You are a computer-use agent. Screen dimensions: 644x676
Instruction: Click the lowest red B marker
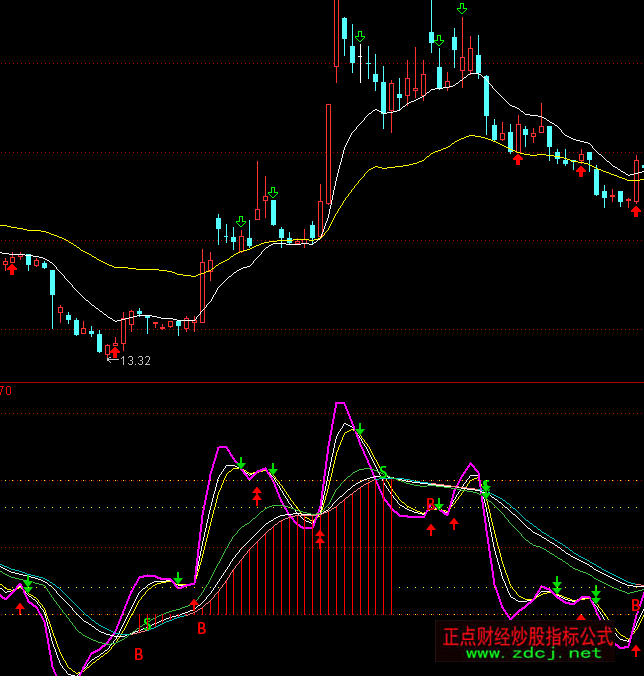pyautogui.click(x=139, y=655)
